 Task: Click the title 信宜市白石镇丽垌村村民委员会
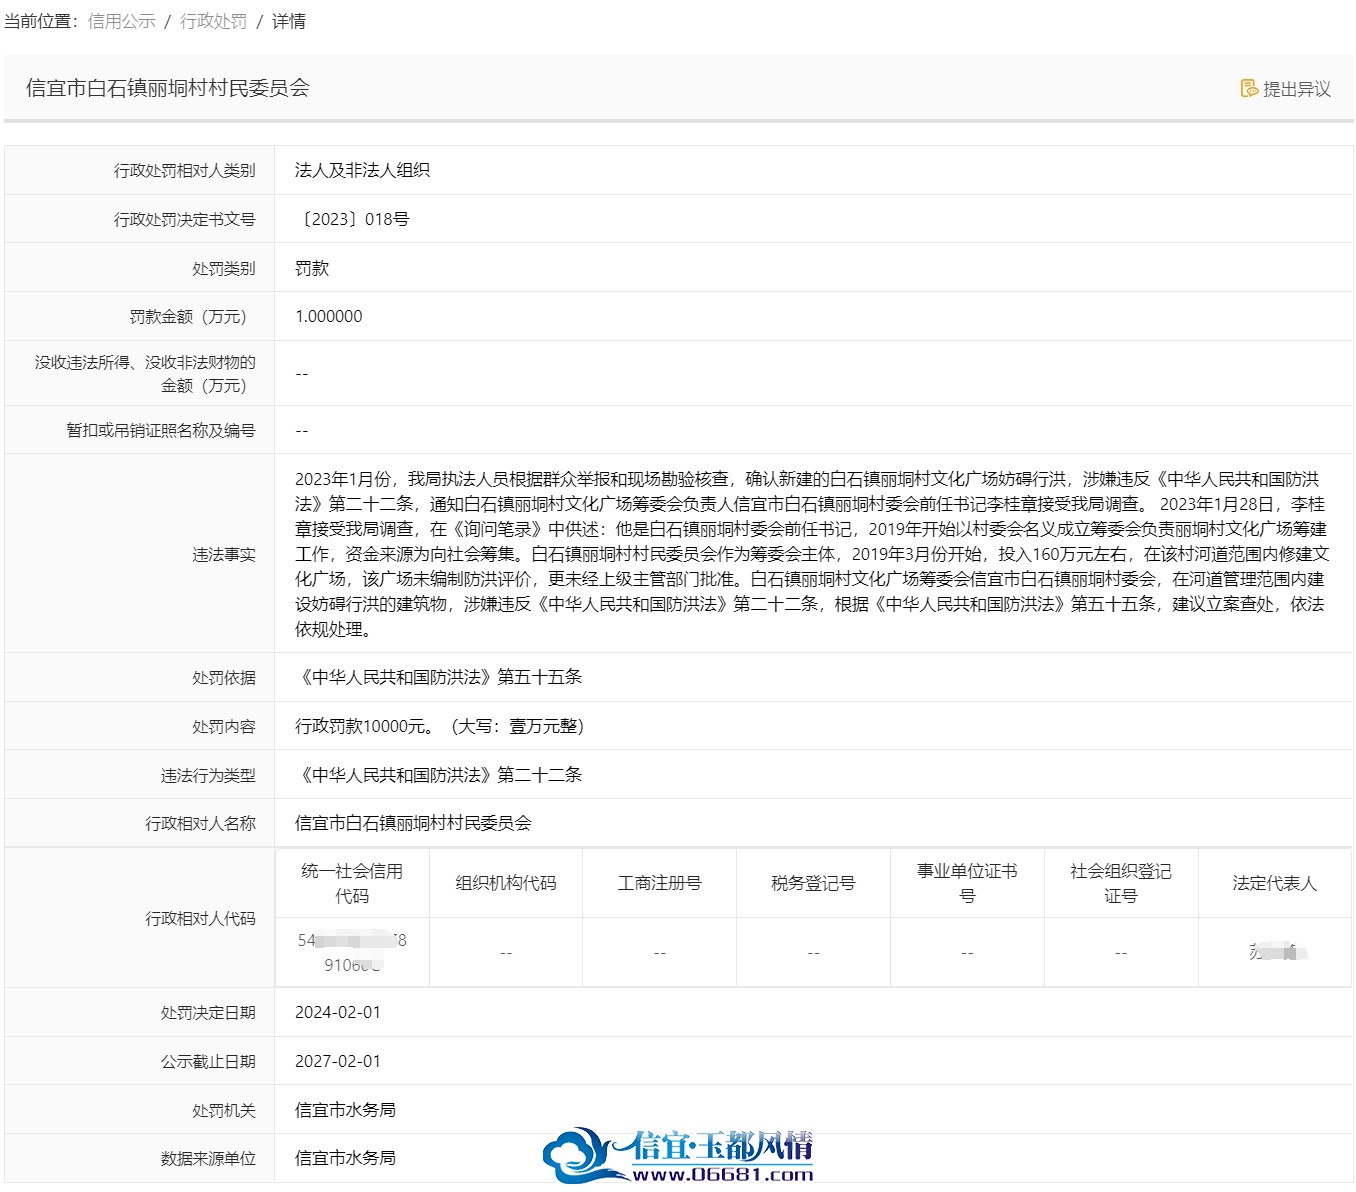click(168, 88)
